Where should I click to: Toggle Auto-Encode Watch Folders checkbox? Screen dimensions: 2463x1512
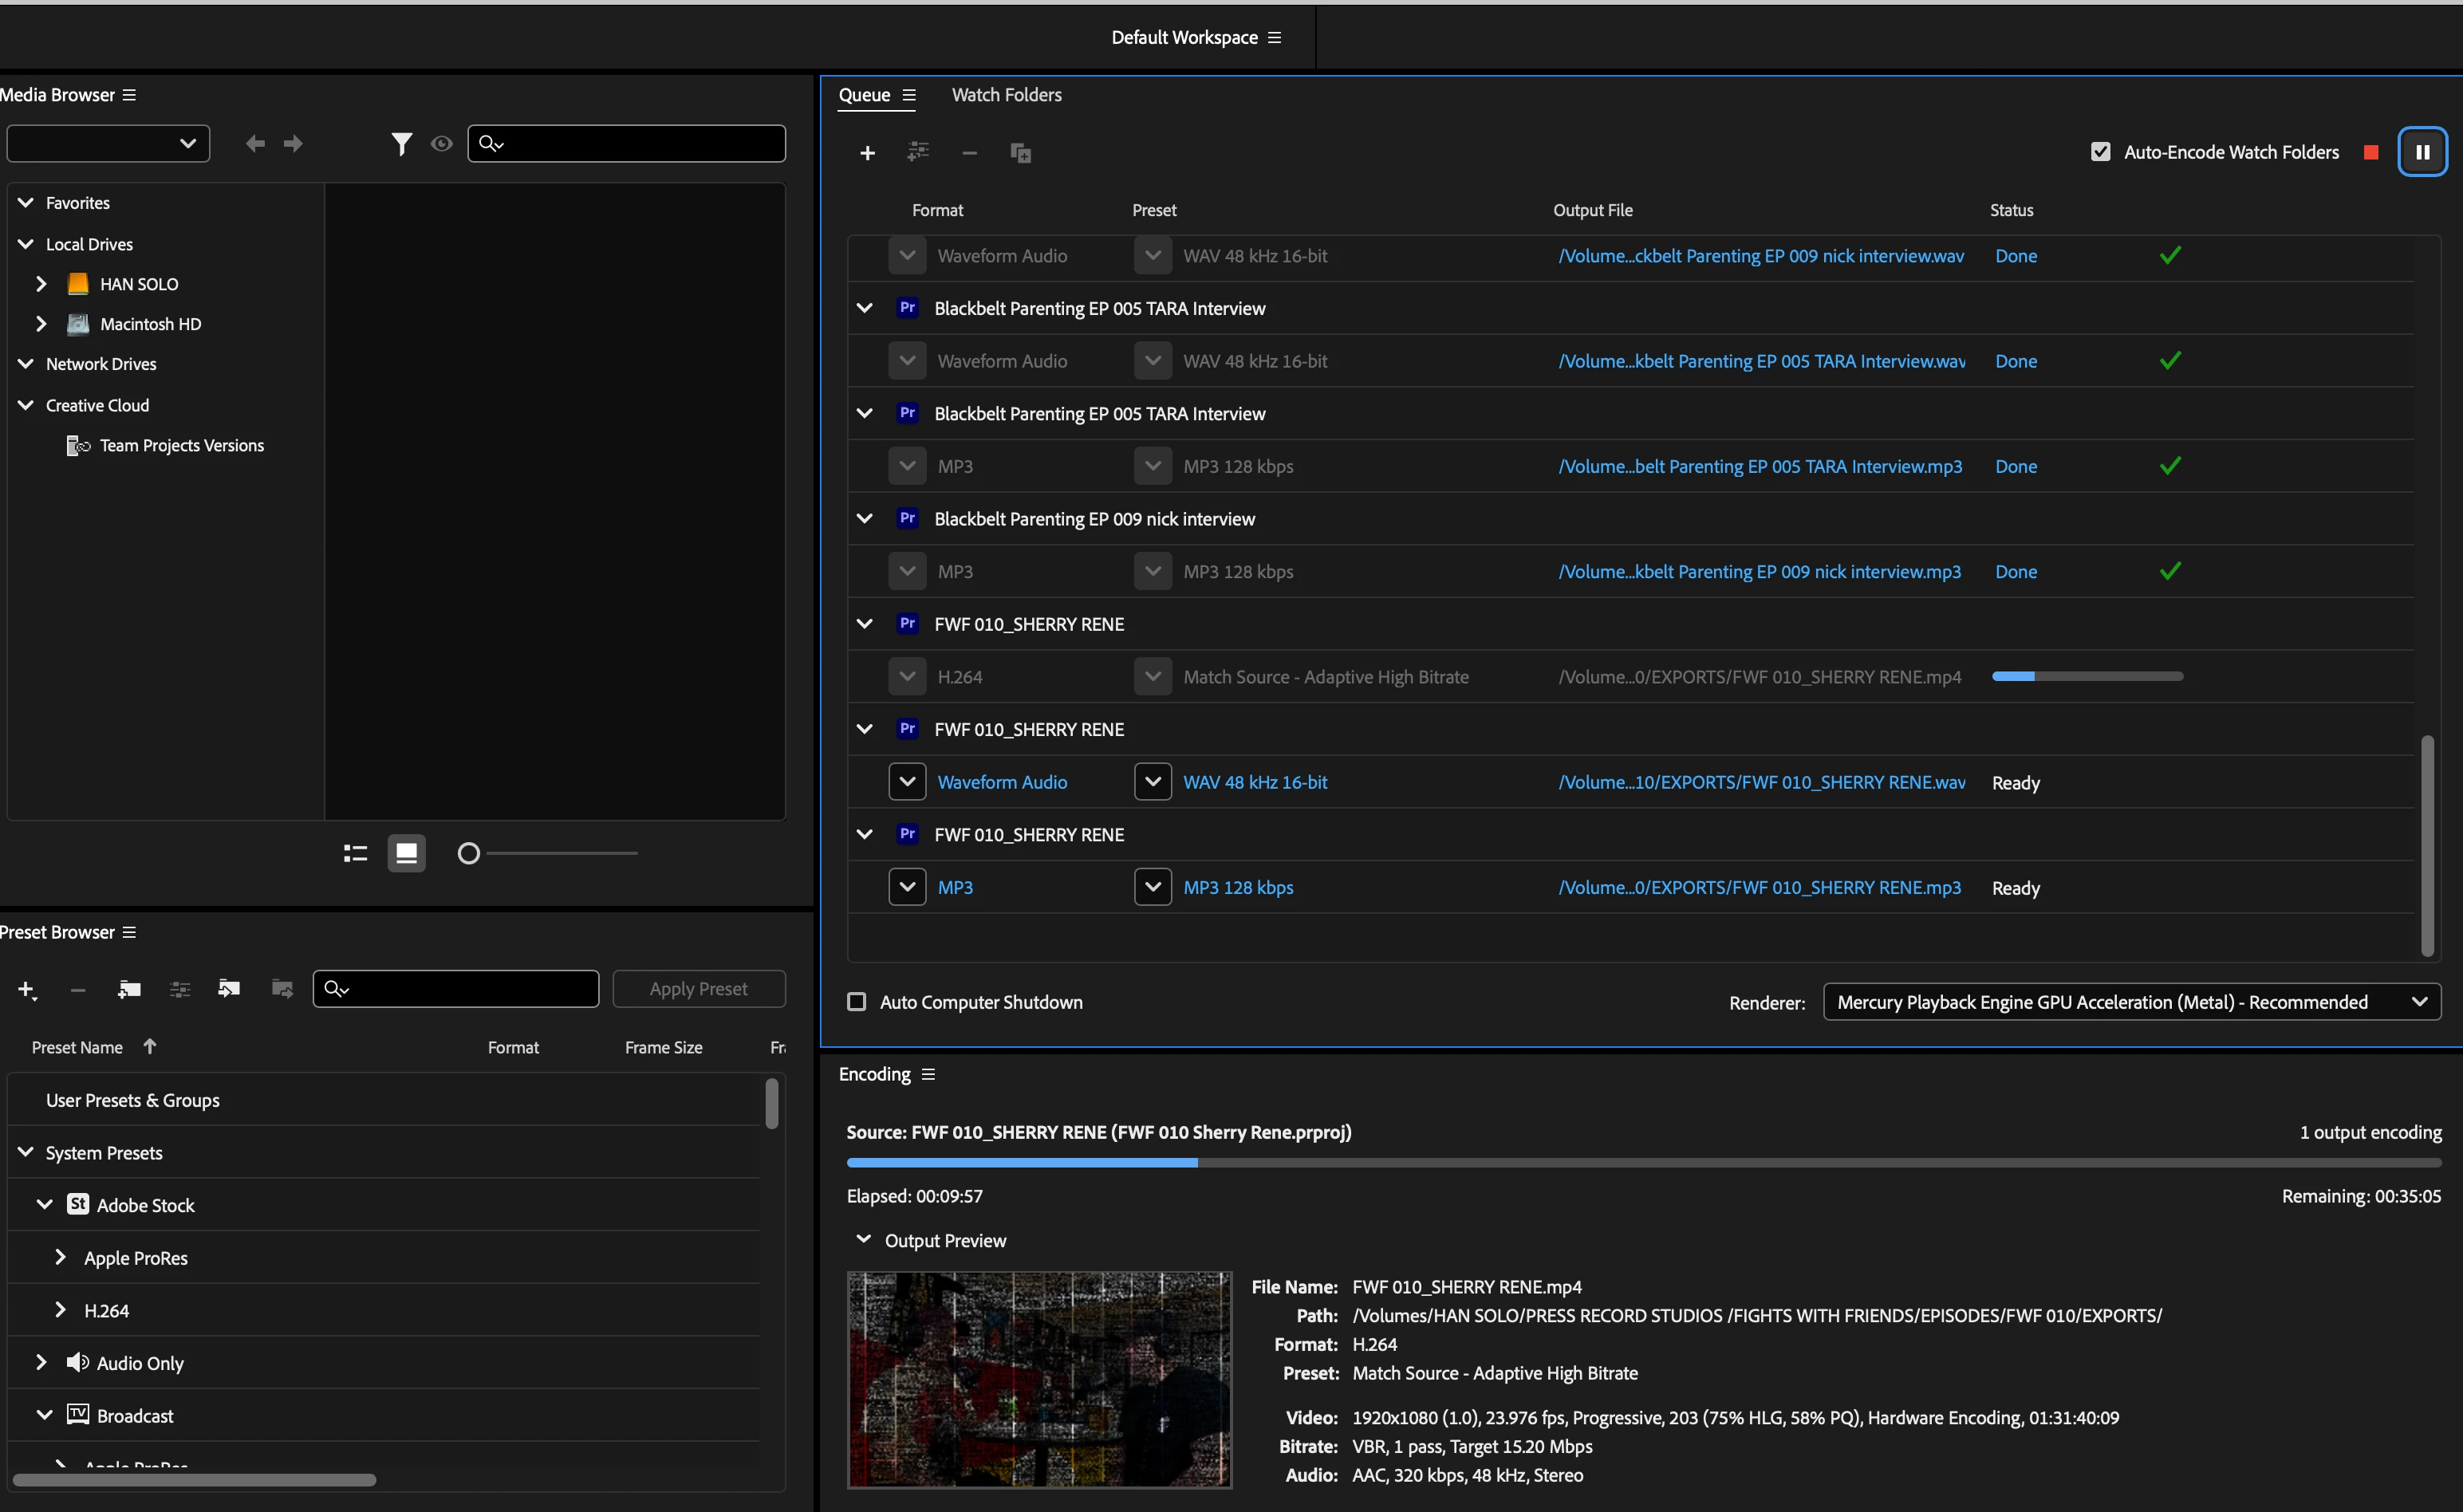tap(2100, 152)
